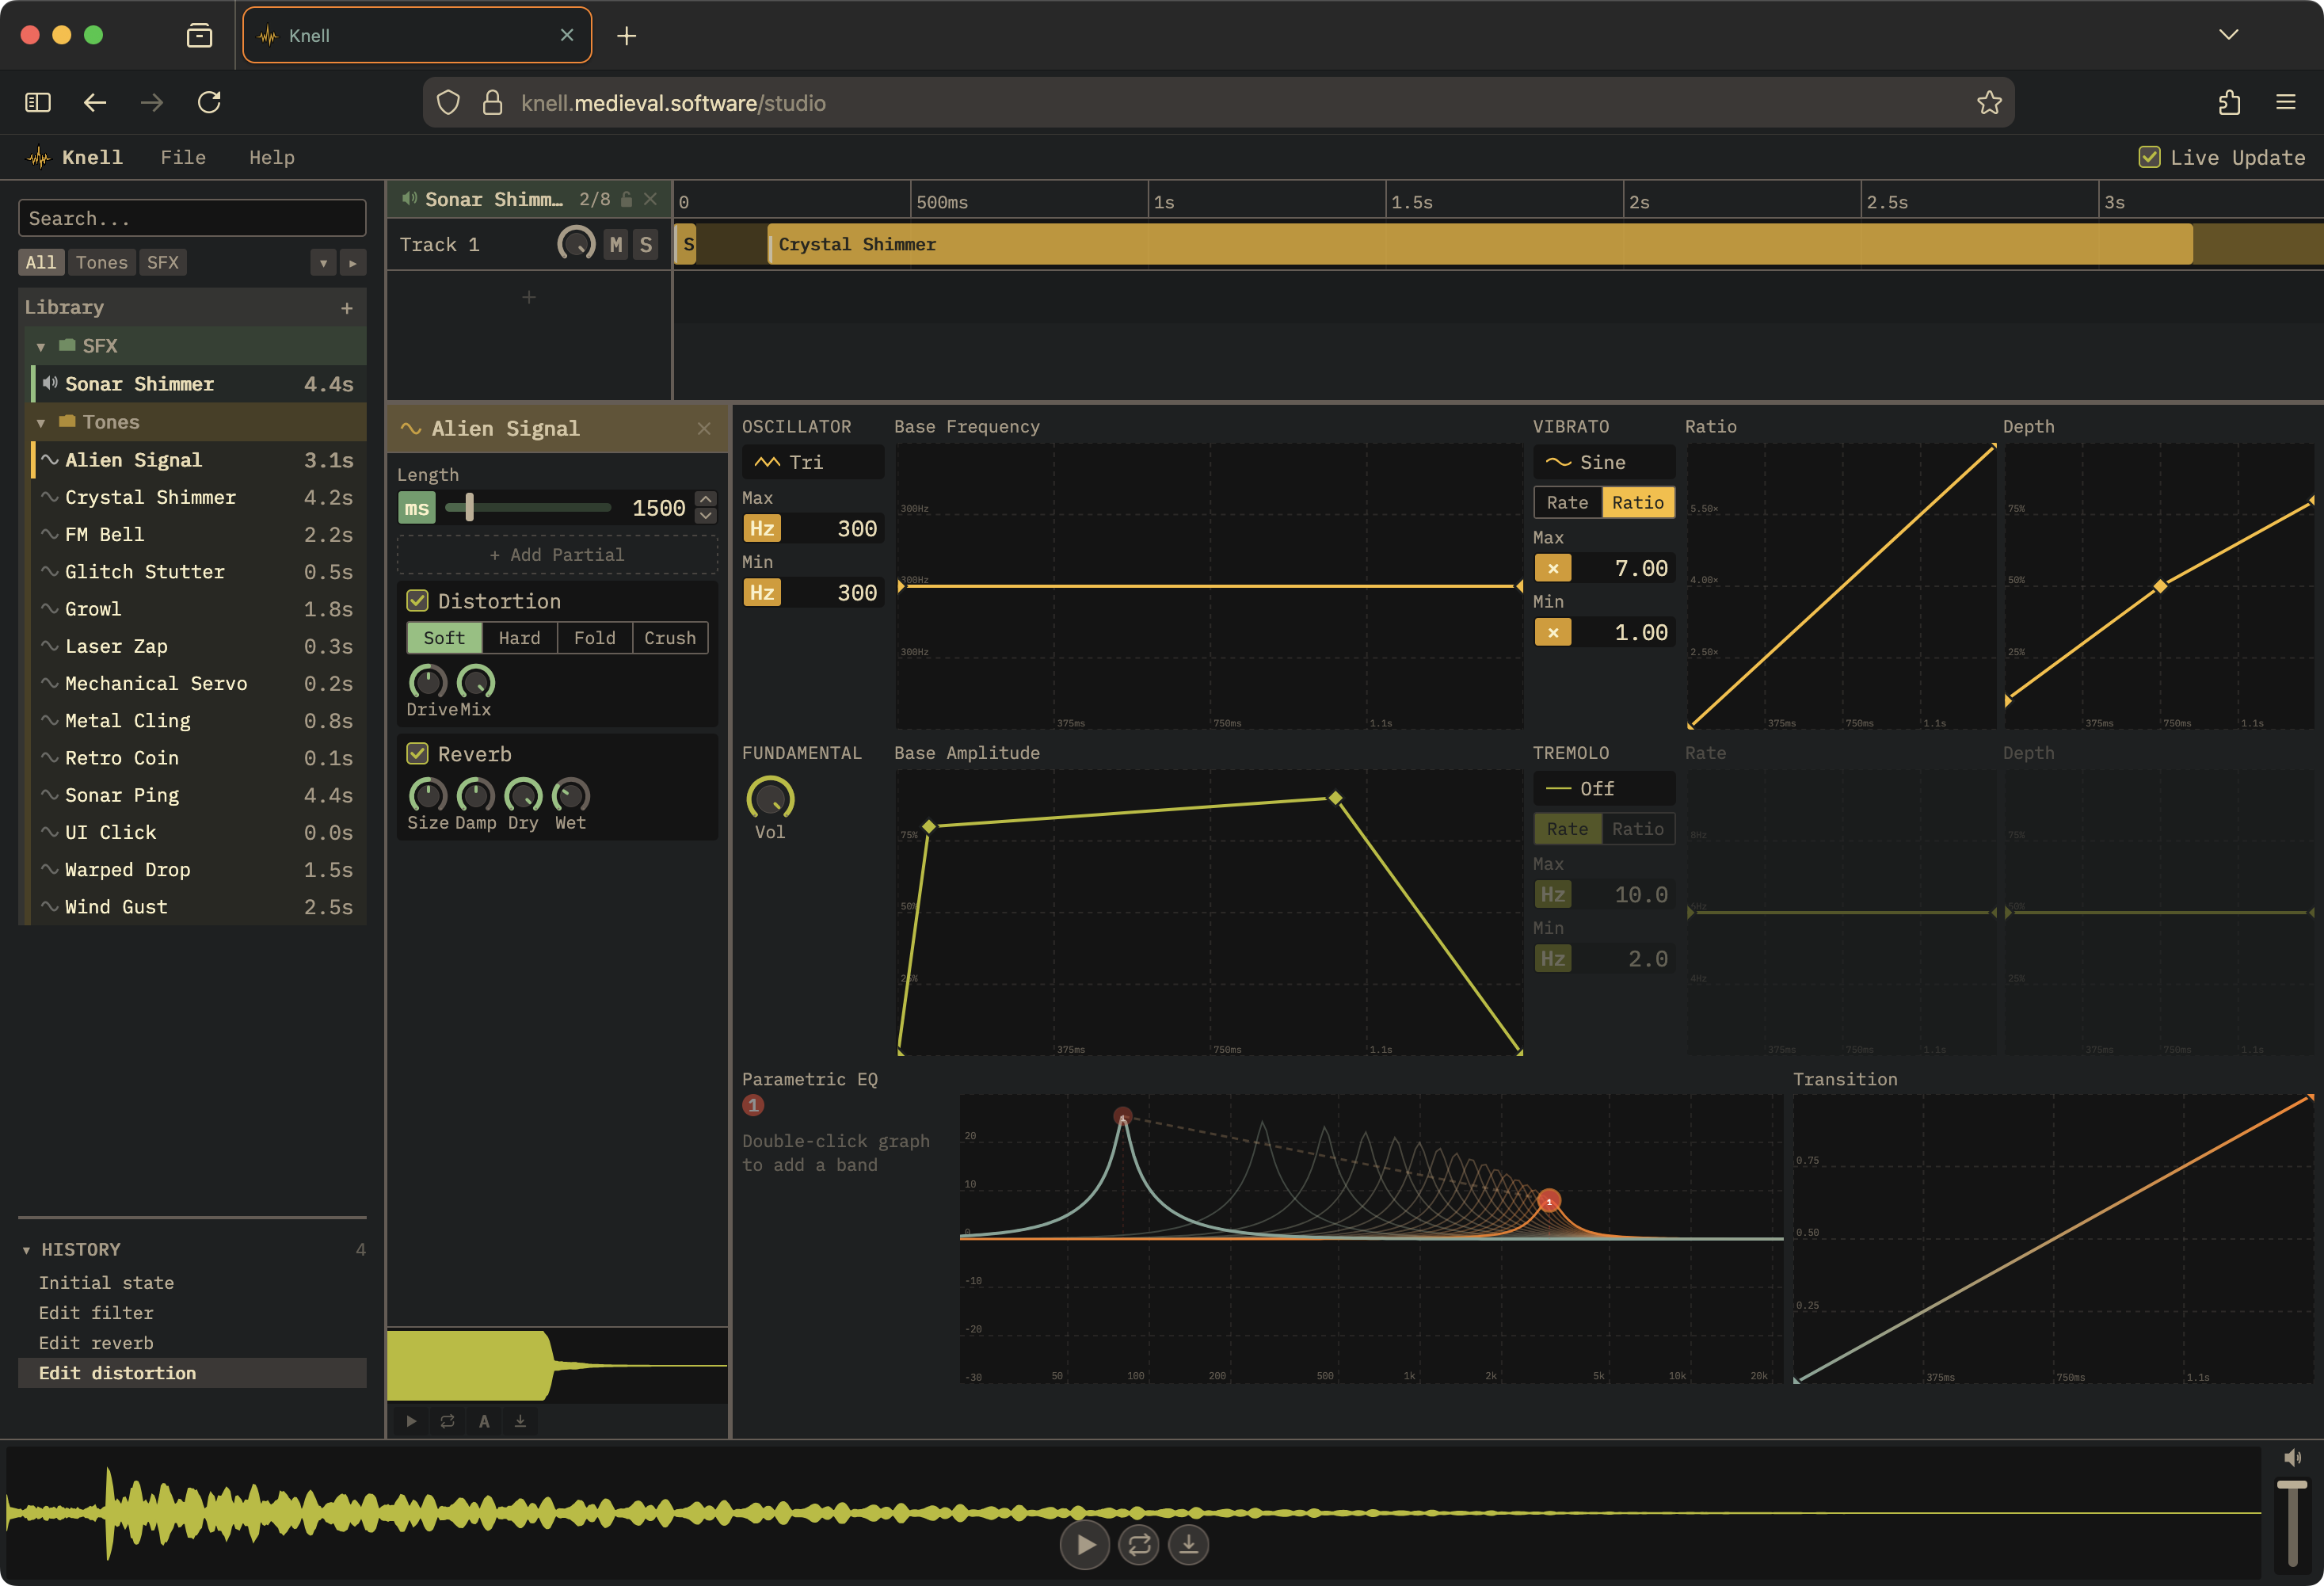
Task: Open the Tri oscillator waveform dropdown
Action: [x=812, y=462]
